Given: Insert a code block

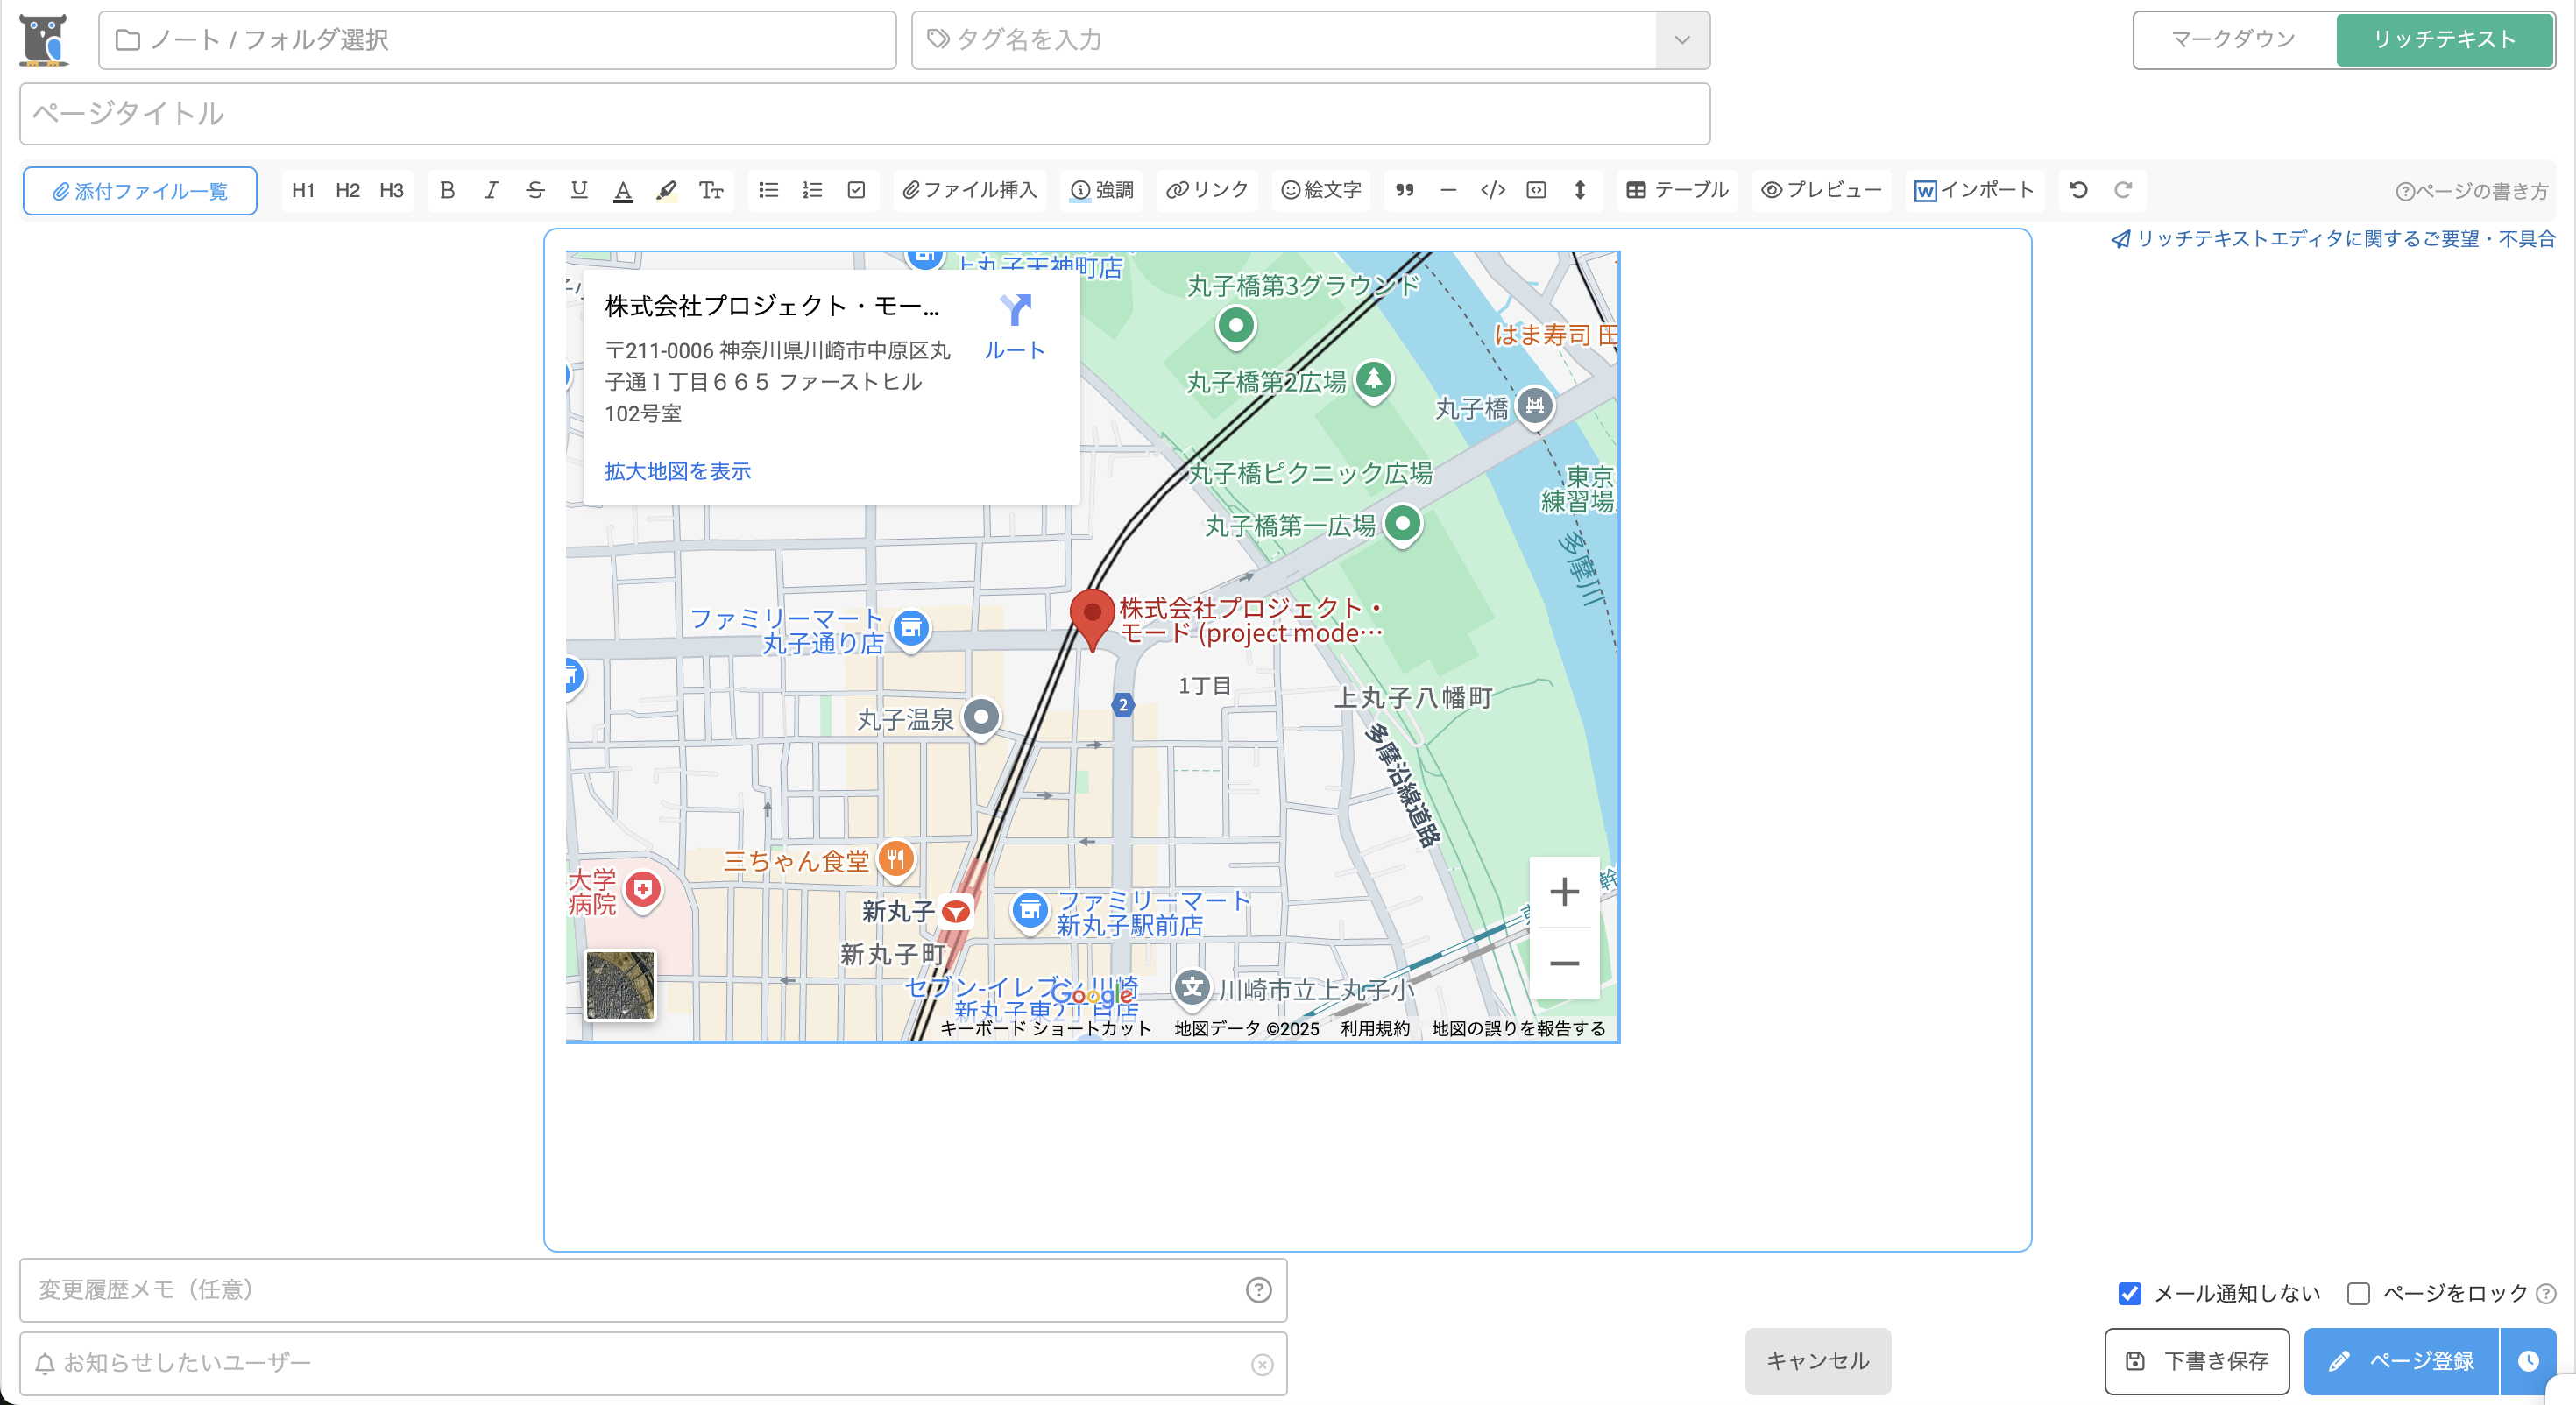Looking at the screenshot, I should [x=1536, y=190].
